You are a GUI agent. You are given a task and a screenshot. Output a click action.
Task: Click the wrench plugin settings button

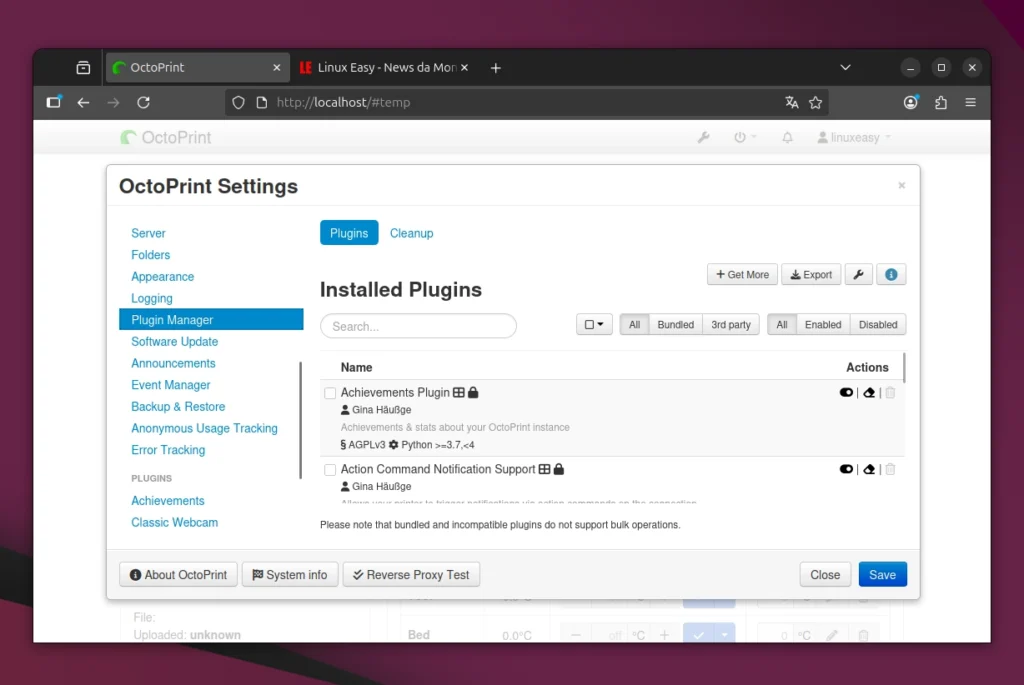tap(859, 275)
